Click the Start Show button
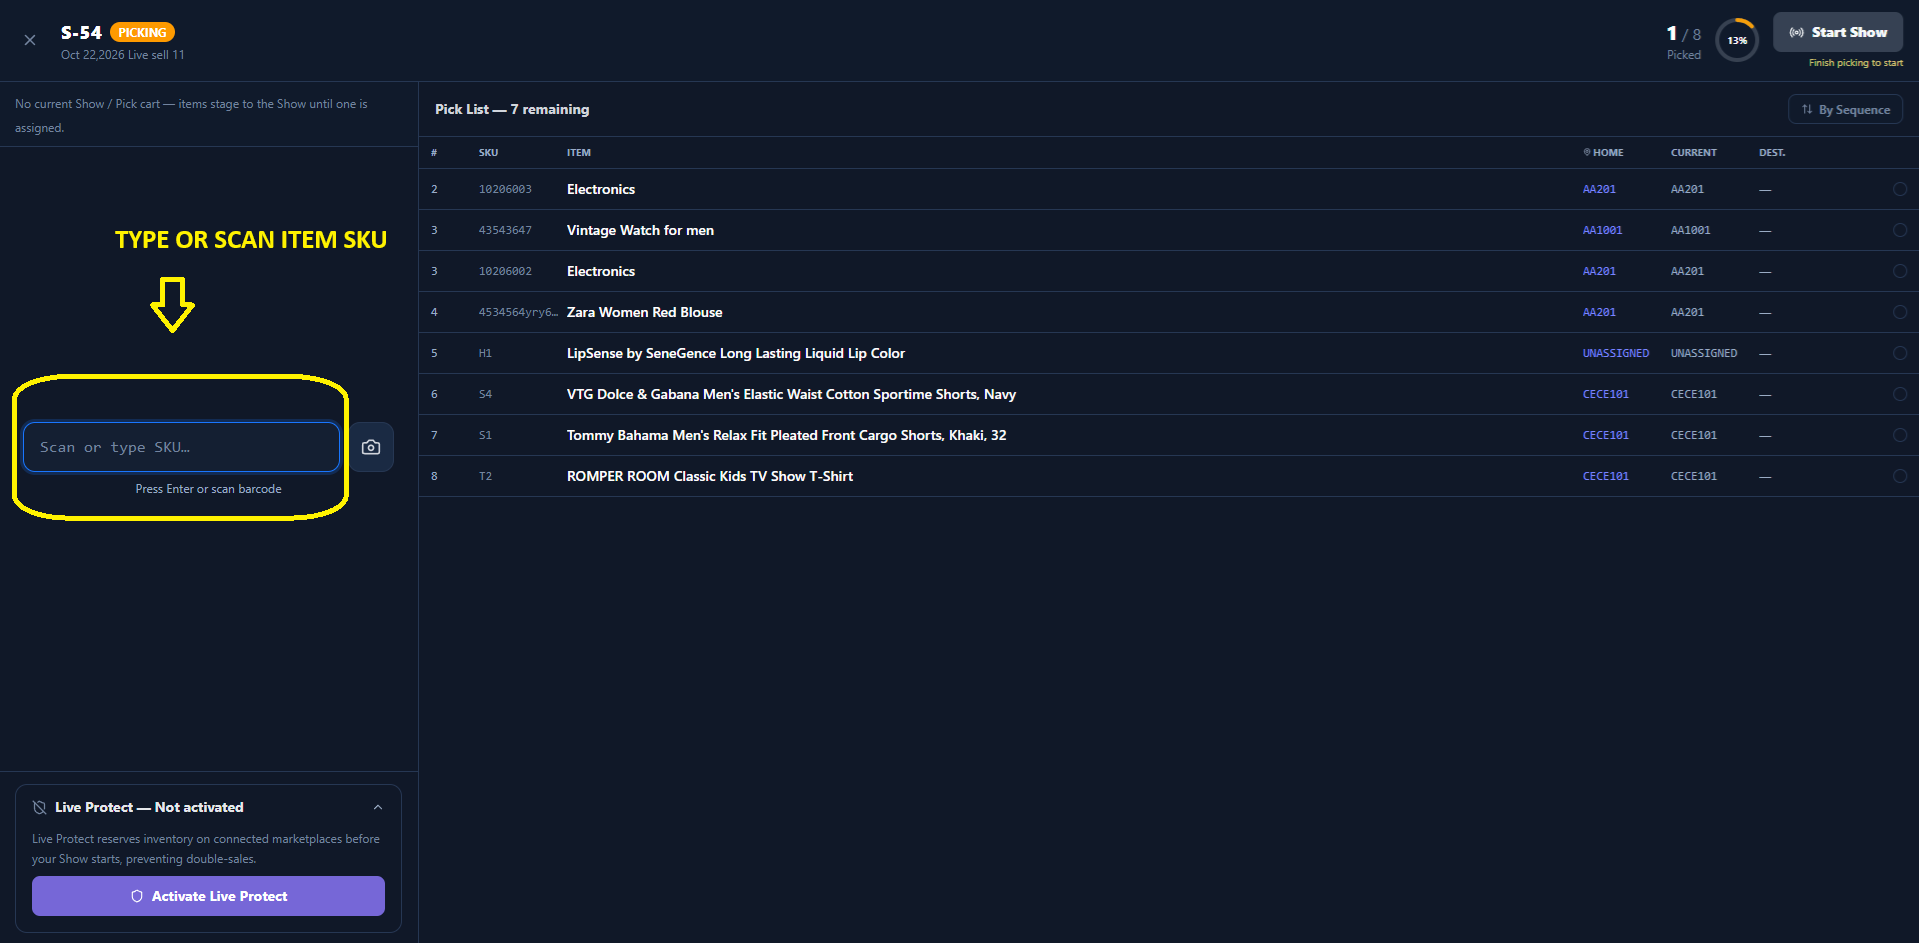Viewport: 1920px width, 943px height. [1838, 32]
